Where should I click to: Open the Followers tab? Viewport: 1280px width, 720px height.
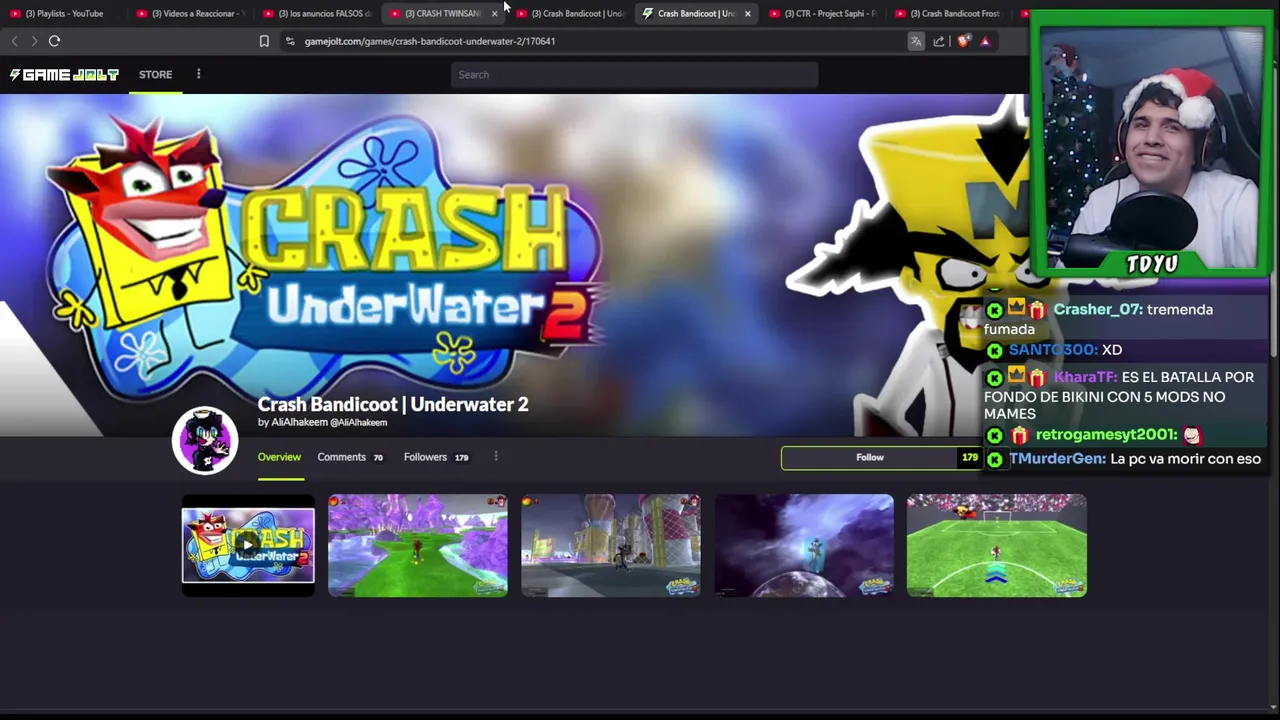click(436, 457)
